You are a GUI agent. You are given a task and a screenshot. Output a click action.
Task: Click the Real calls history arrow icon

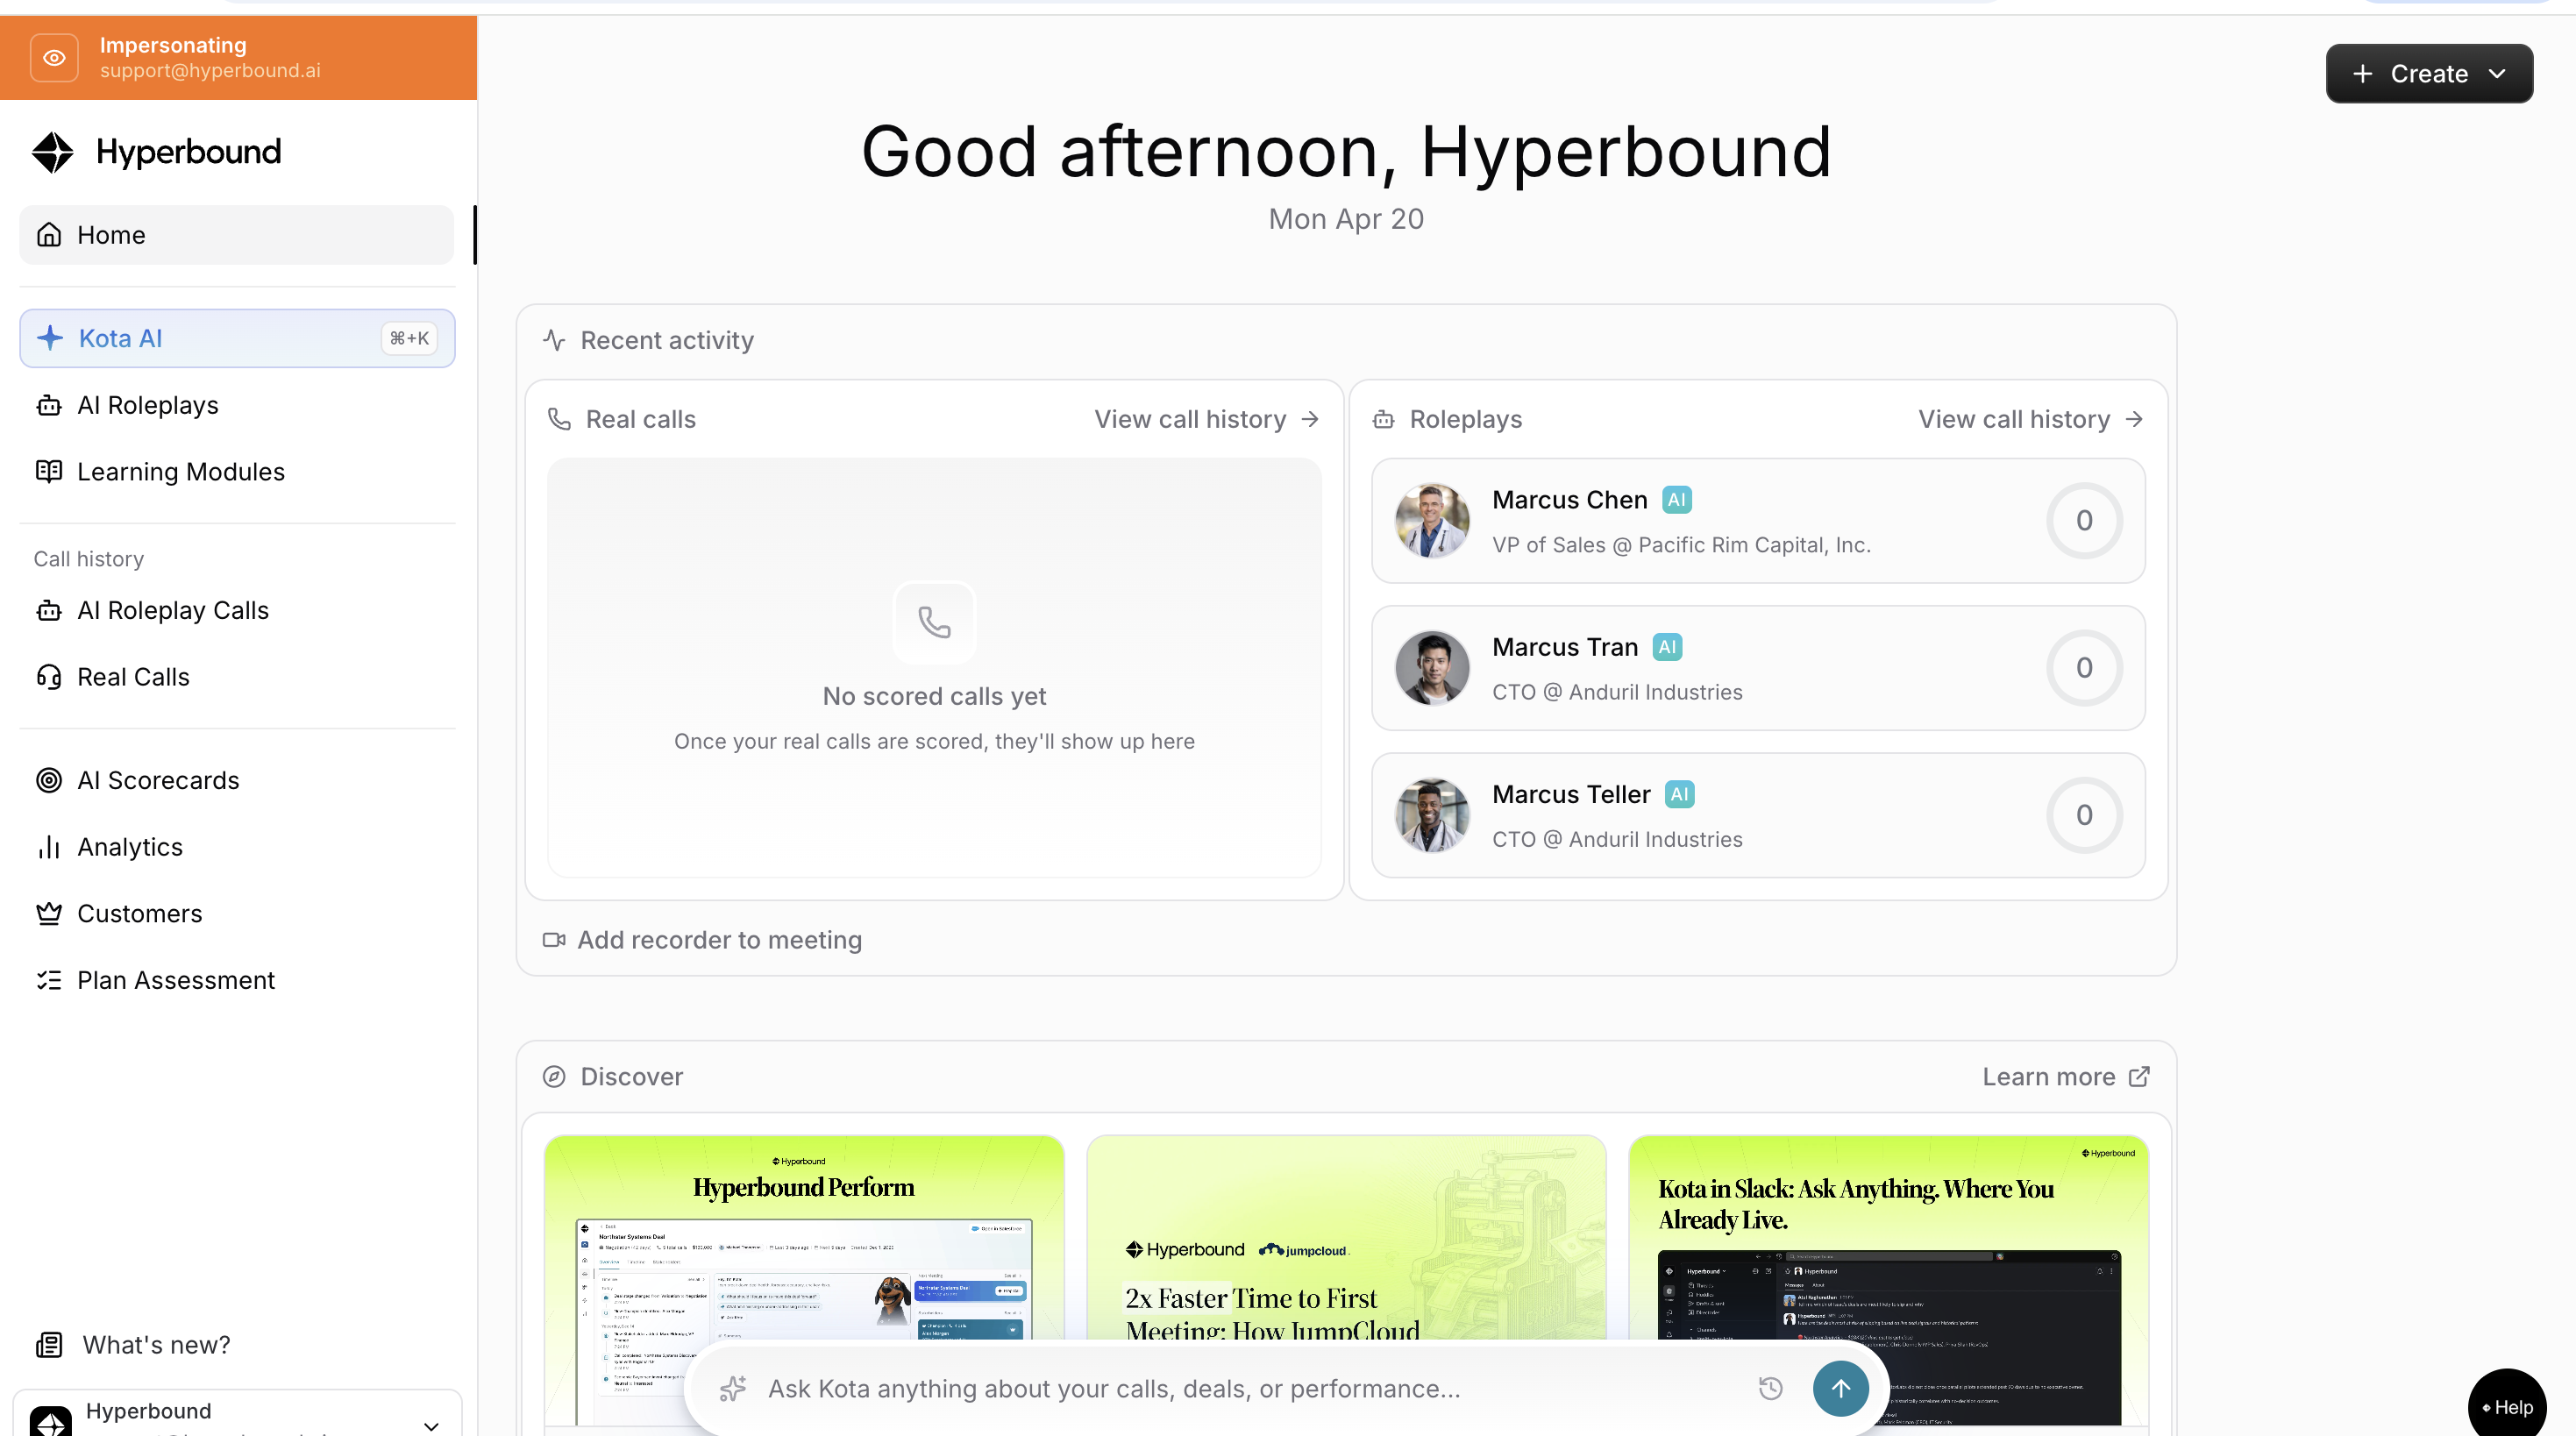[x=1310, y=419]
